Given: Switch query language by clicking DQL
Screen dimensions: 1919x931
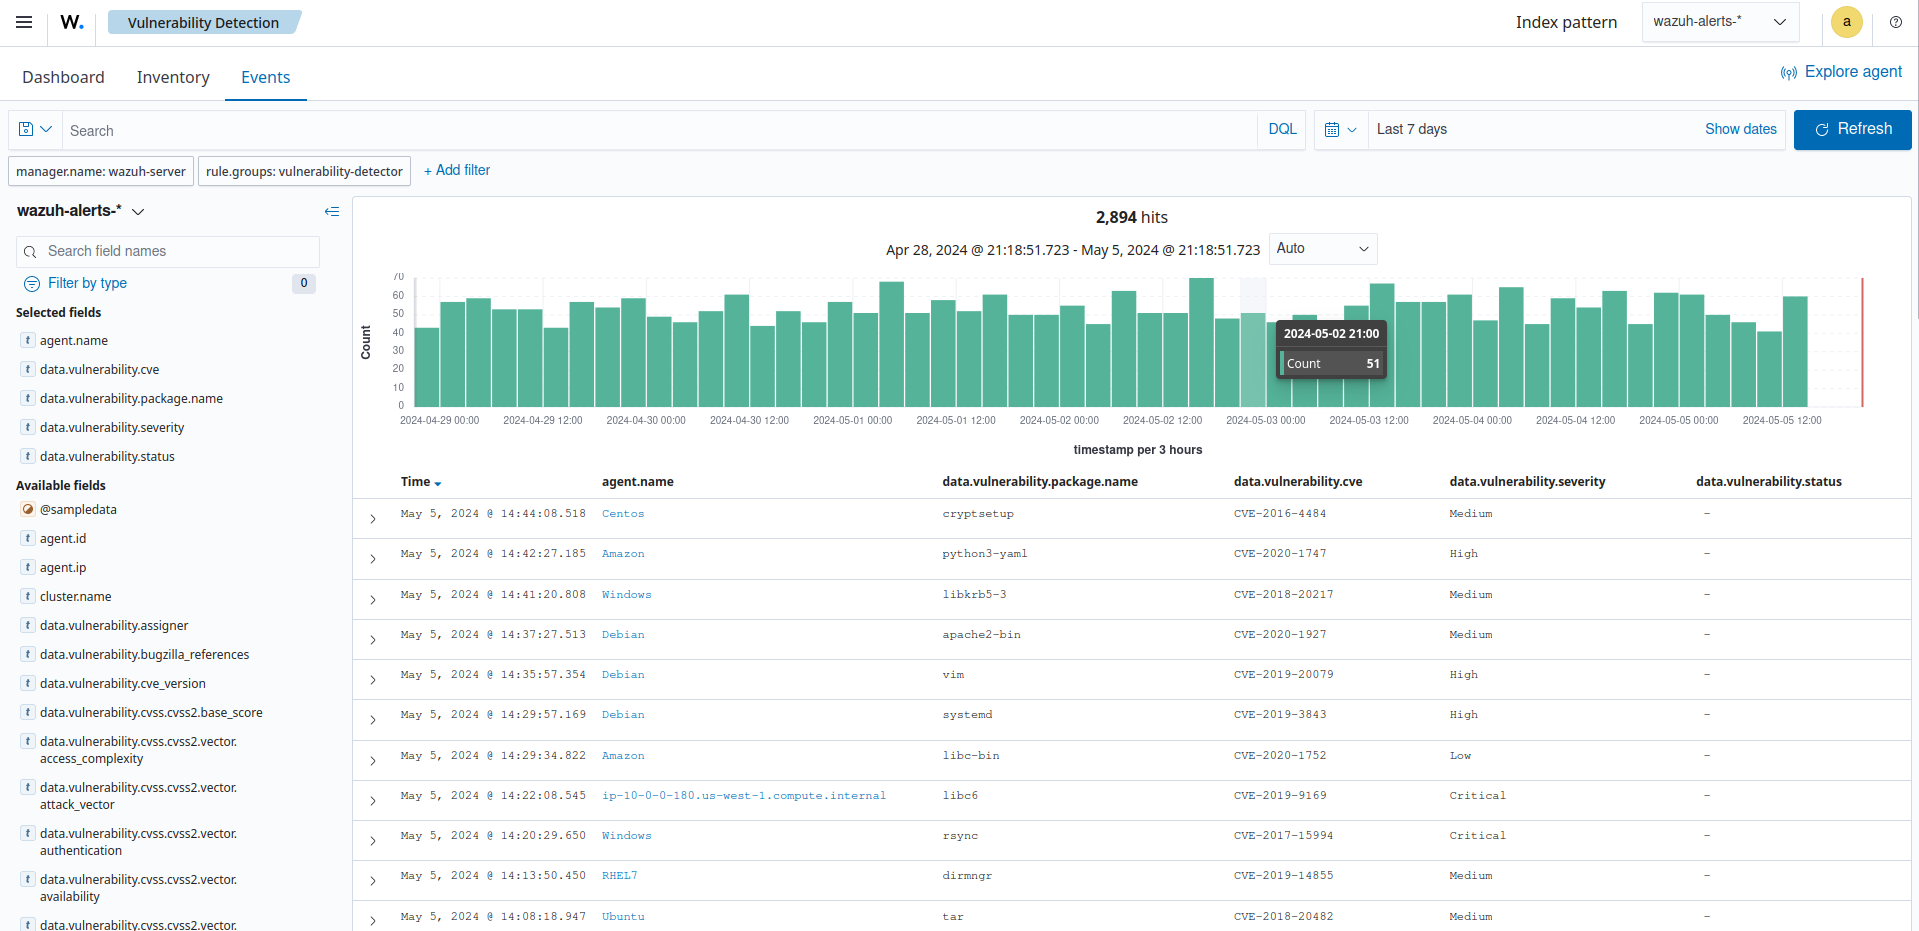Looking at the screenshot, I should (x=1281, y=129).
